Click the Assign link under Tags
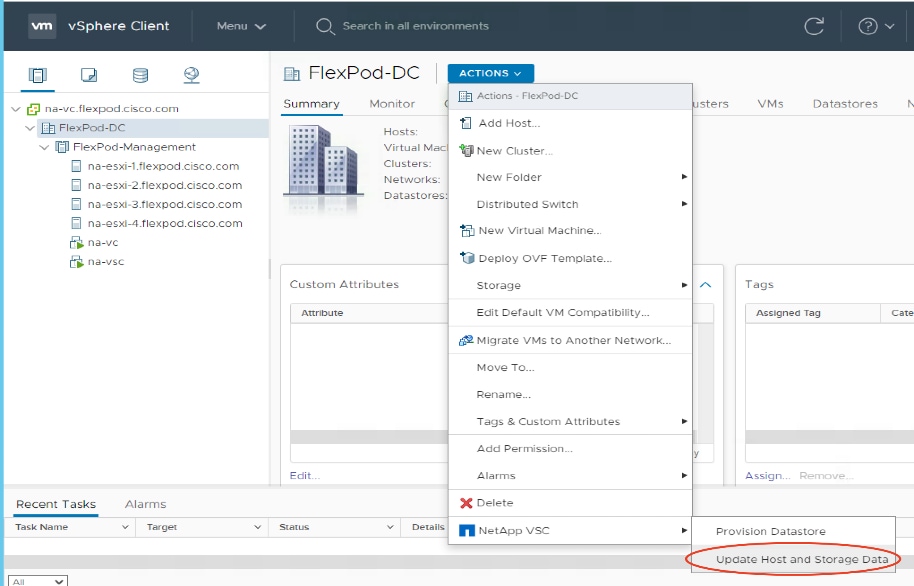The image size is (914, 586). tap(768, 476)
